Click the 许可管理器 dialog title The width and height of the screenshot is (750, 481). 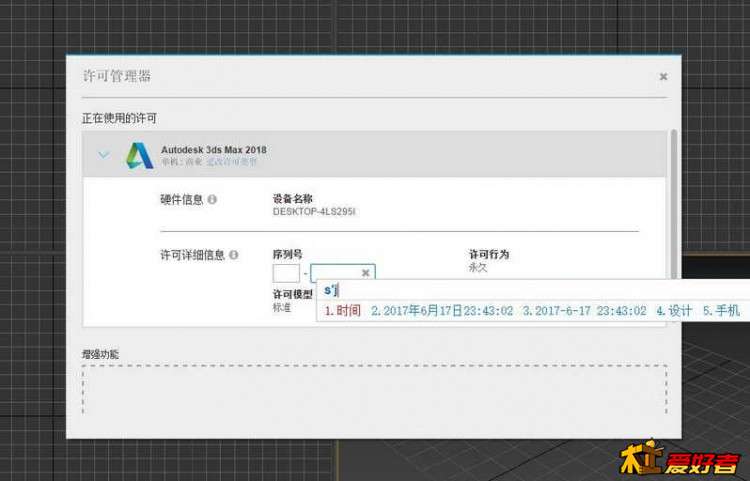[117, 76]
